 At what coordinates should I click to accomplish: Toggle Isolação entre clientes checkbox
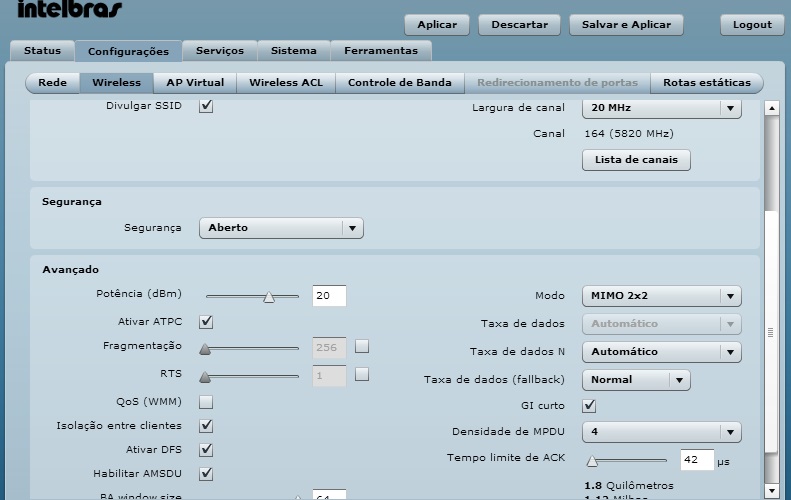coord(206,426)
